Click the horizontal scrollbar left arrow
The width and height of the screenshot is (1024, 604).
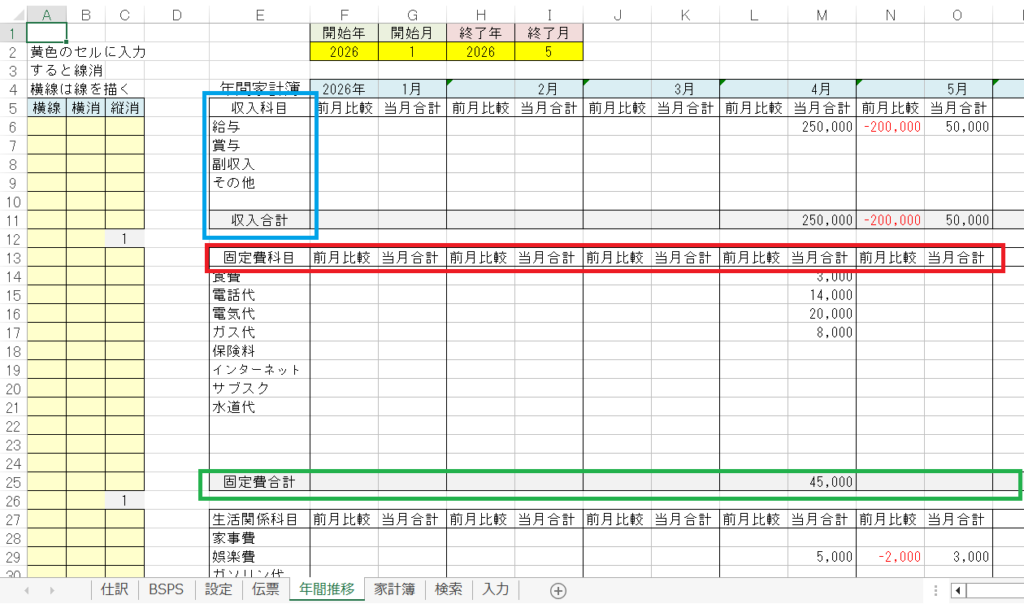tap(958, 591)
